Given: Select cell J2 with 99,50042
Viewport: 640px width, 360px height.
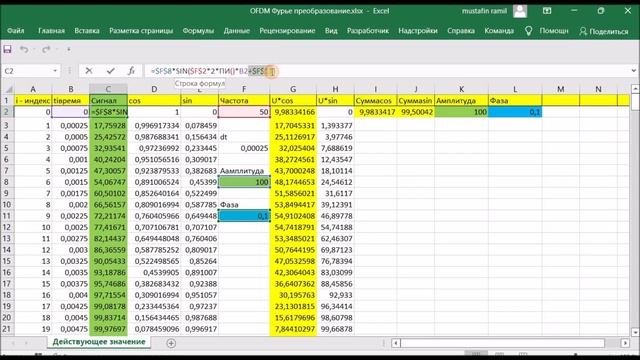Looking at the screenshot, I should pyautogui.click(x=416, y=112).
